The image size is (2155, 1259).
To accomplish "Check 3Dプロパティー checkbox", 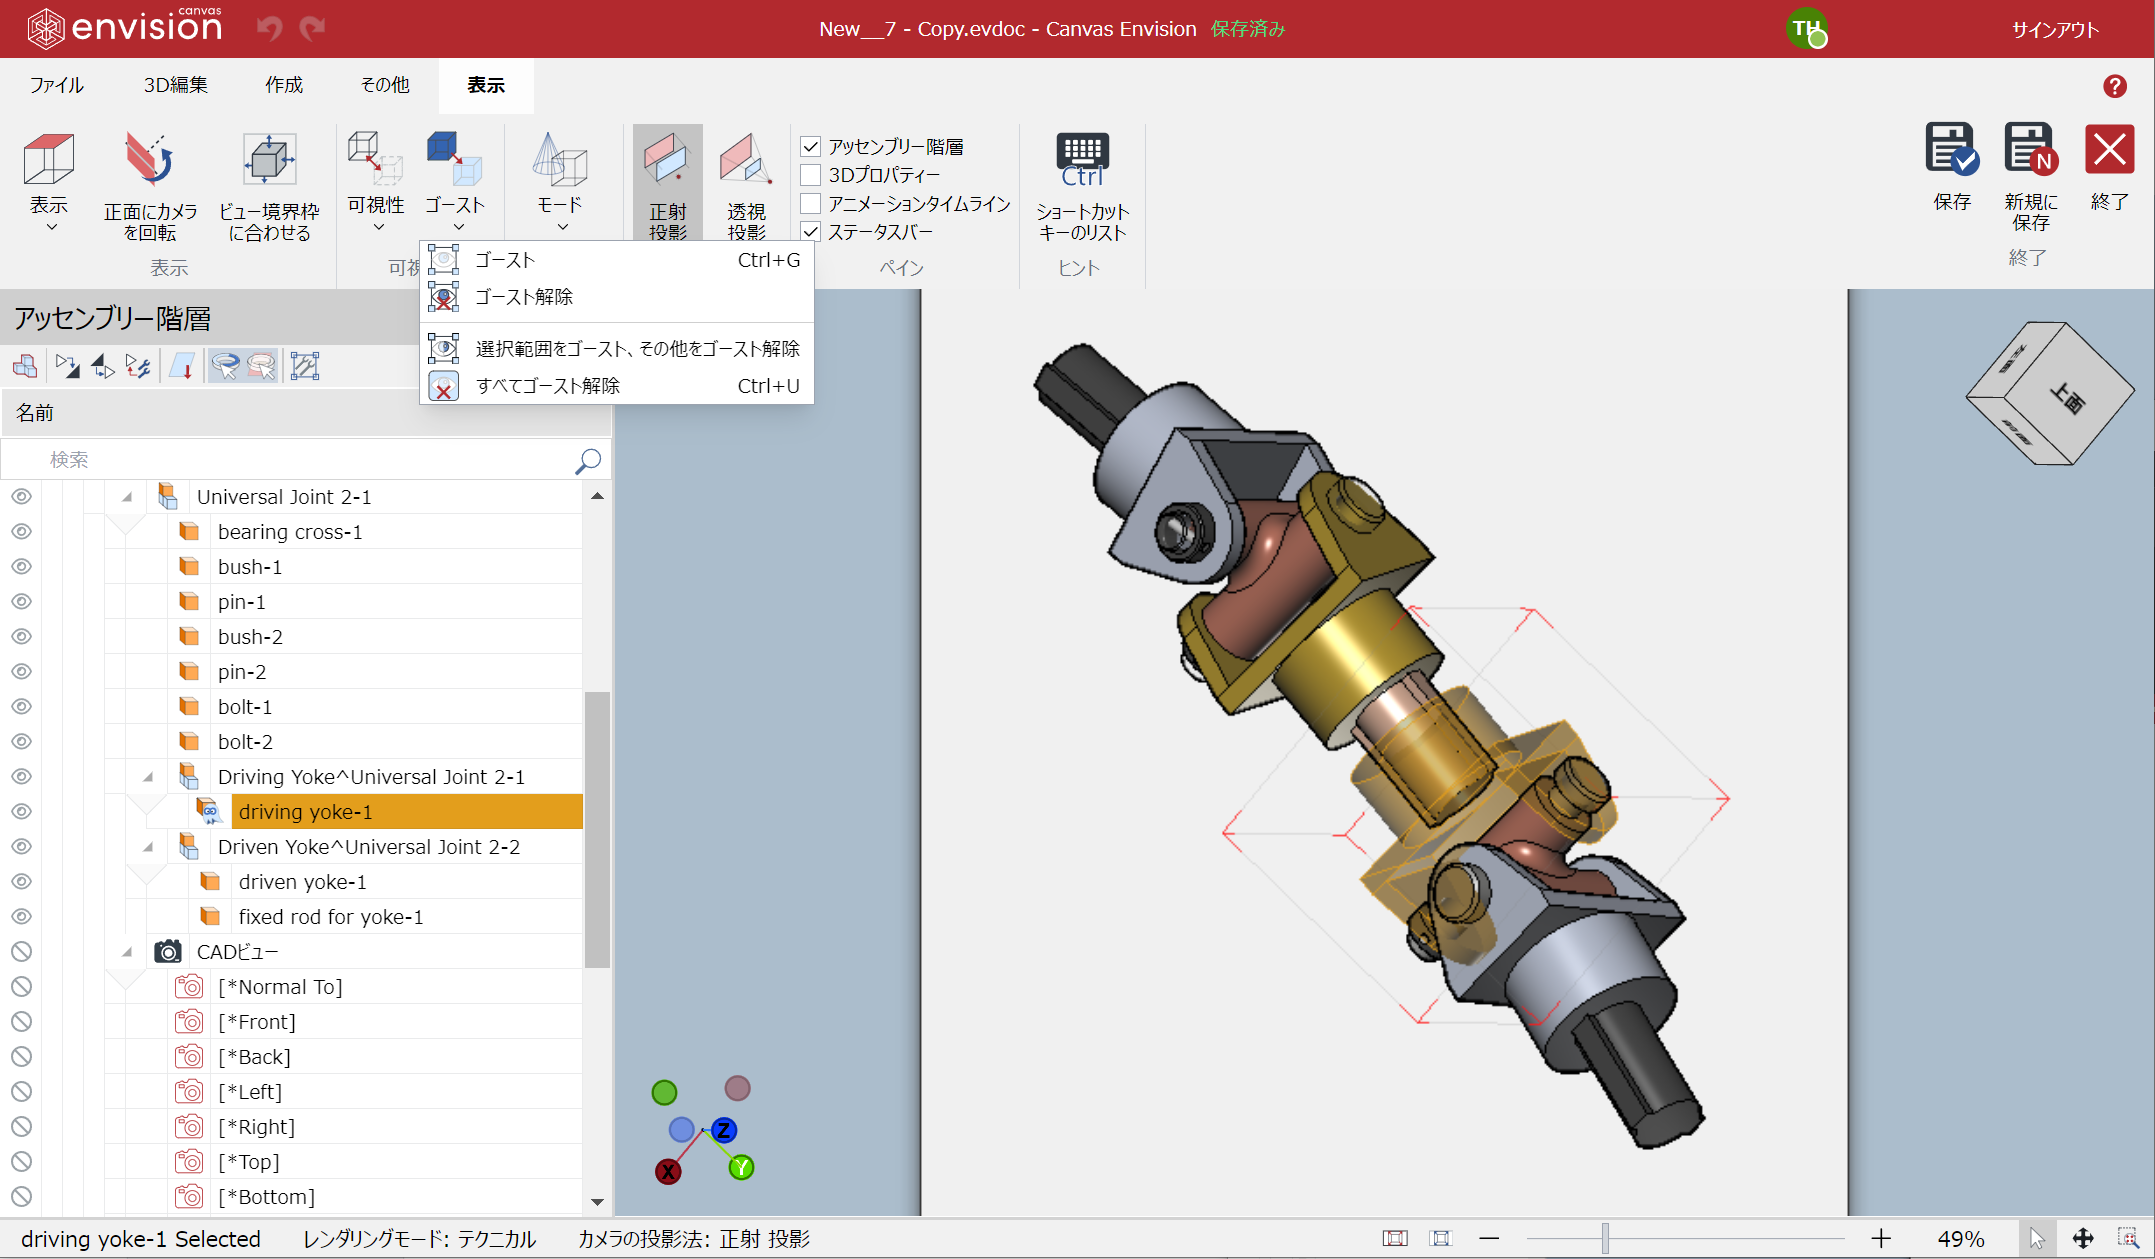I will [x=811, y=175].
